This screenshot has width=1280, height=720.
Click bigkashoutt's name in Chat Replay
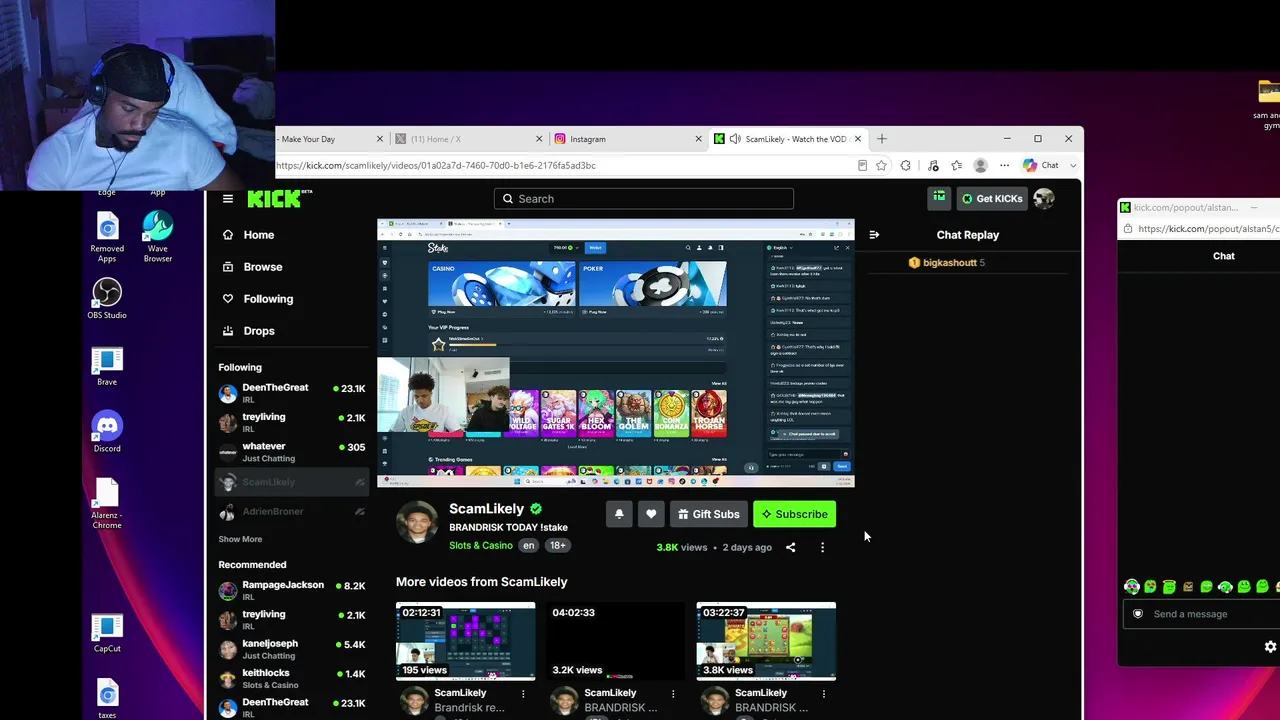tap(949, 263)
